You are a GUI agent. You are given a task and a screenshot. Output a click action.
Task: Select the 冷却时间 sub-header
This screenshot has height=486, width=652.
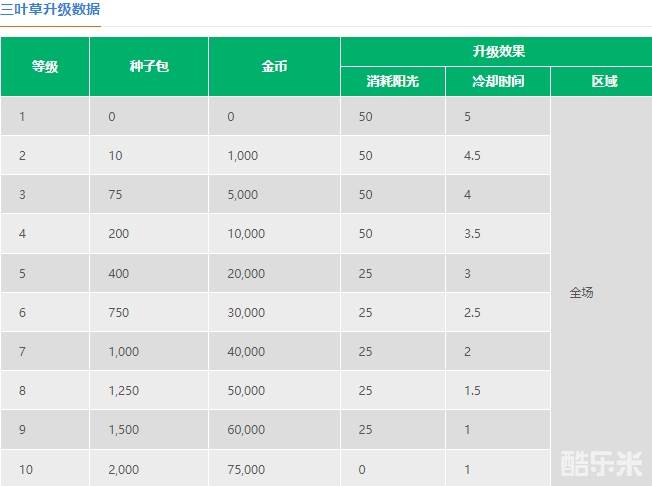point(498,81)
